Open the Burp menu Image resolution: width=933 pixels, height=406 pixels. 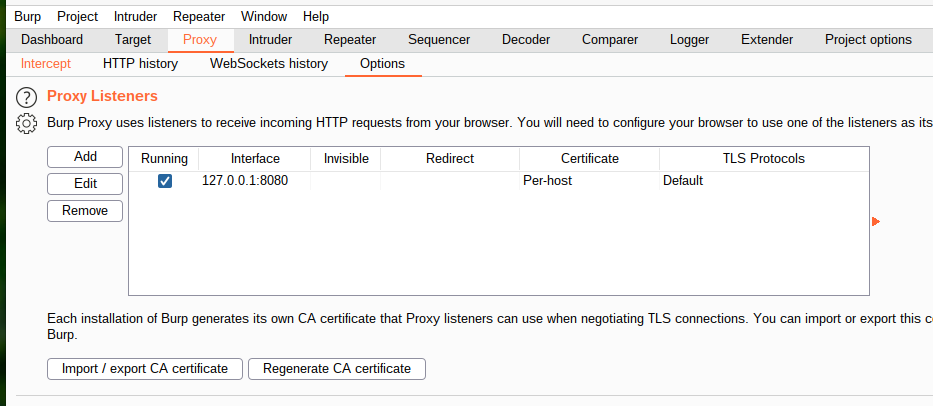point(28,17)
